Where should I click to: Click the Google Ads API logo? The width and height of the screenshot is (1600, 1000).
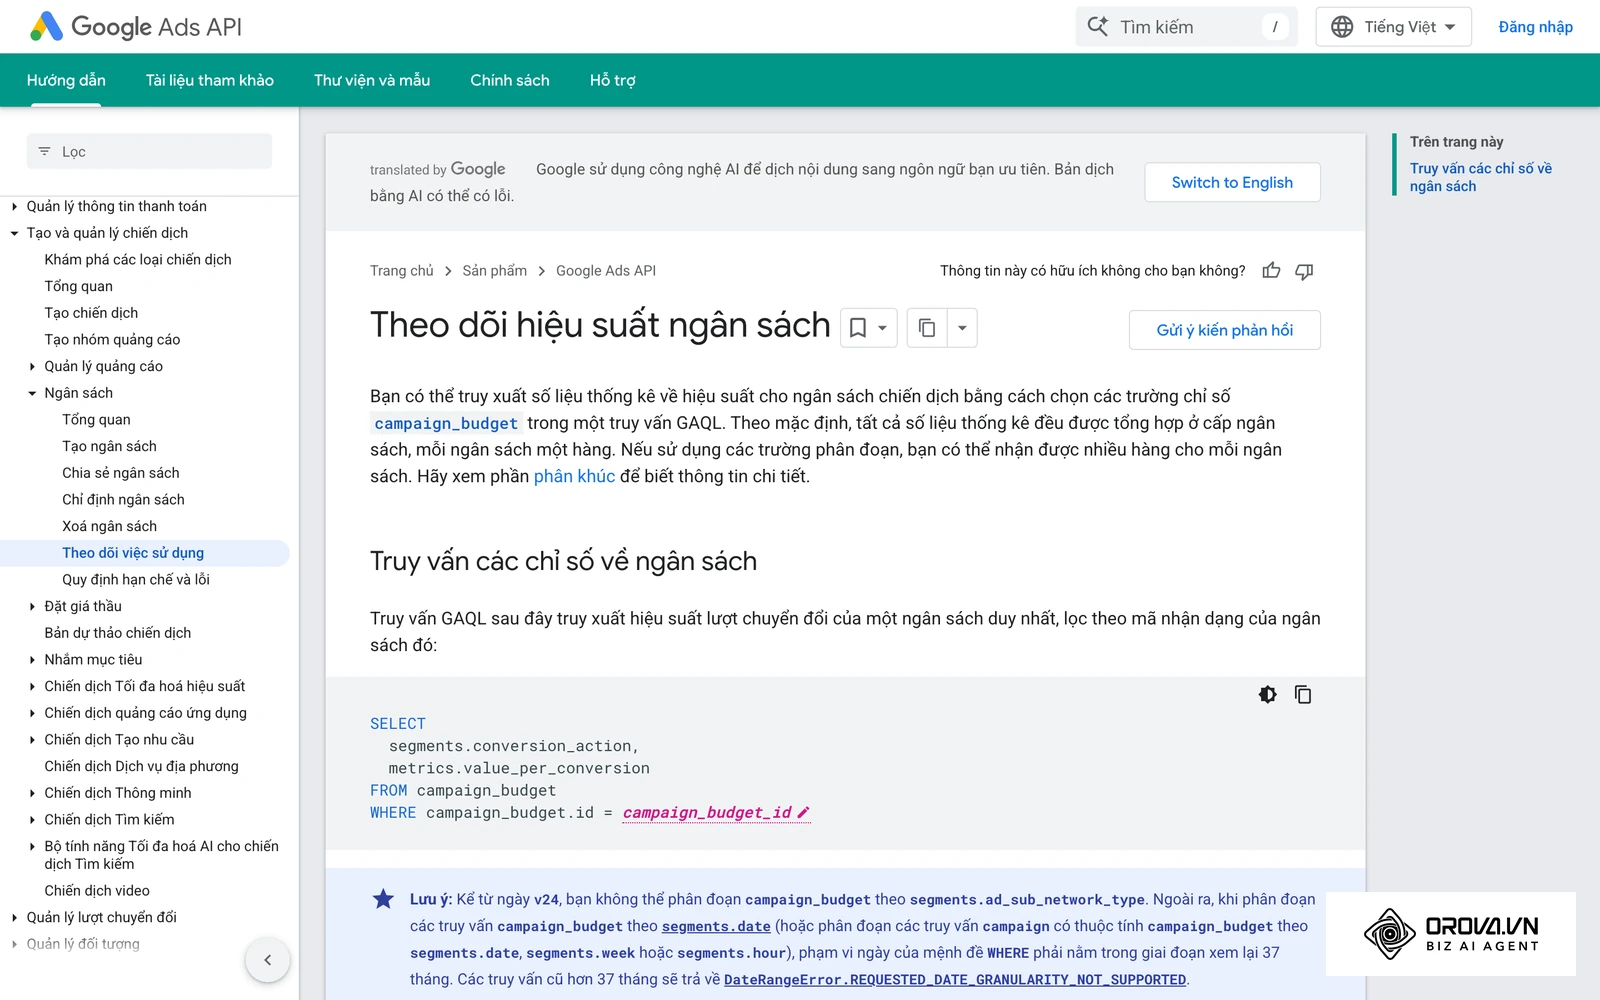click(136, 27)
